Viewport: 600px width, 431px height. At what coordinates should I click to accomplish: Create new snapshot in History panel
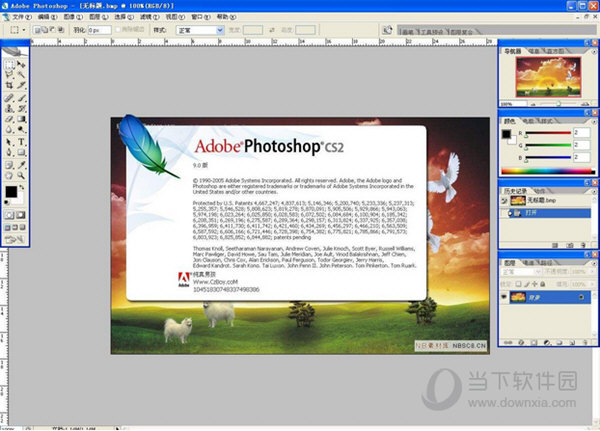click(x=570, y=245)
